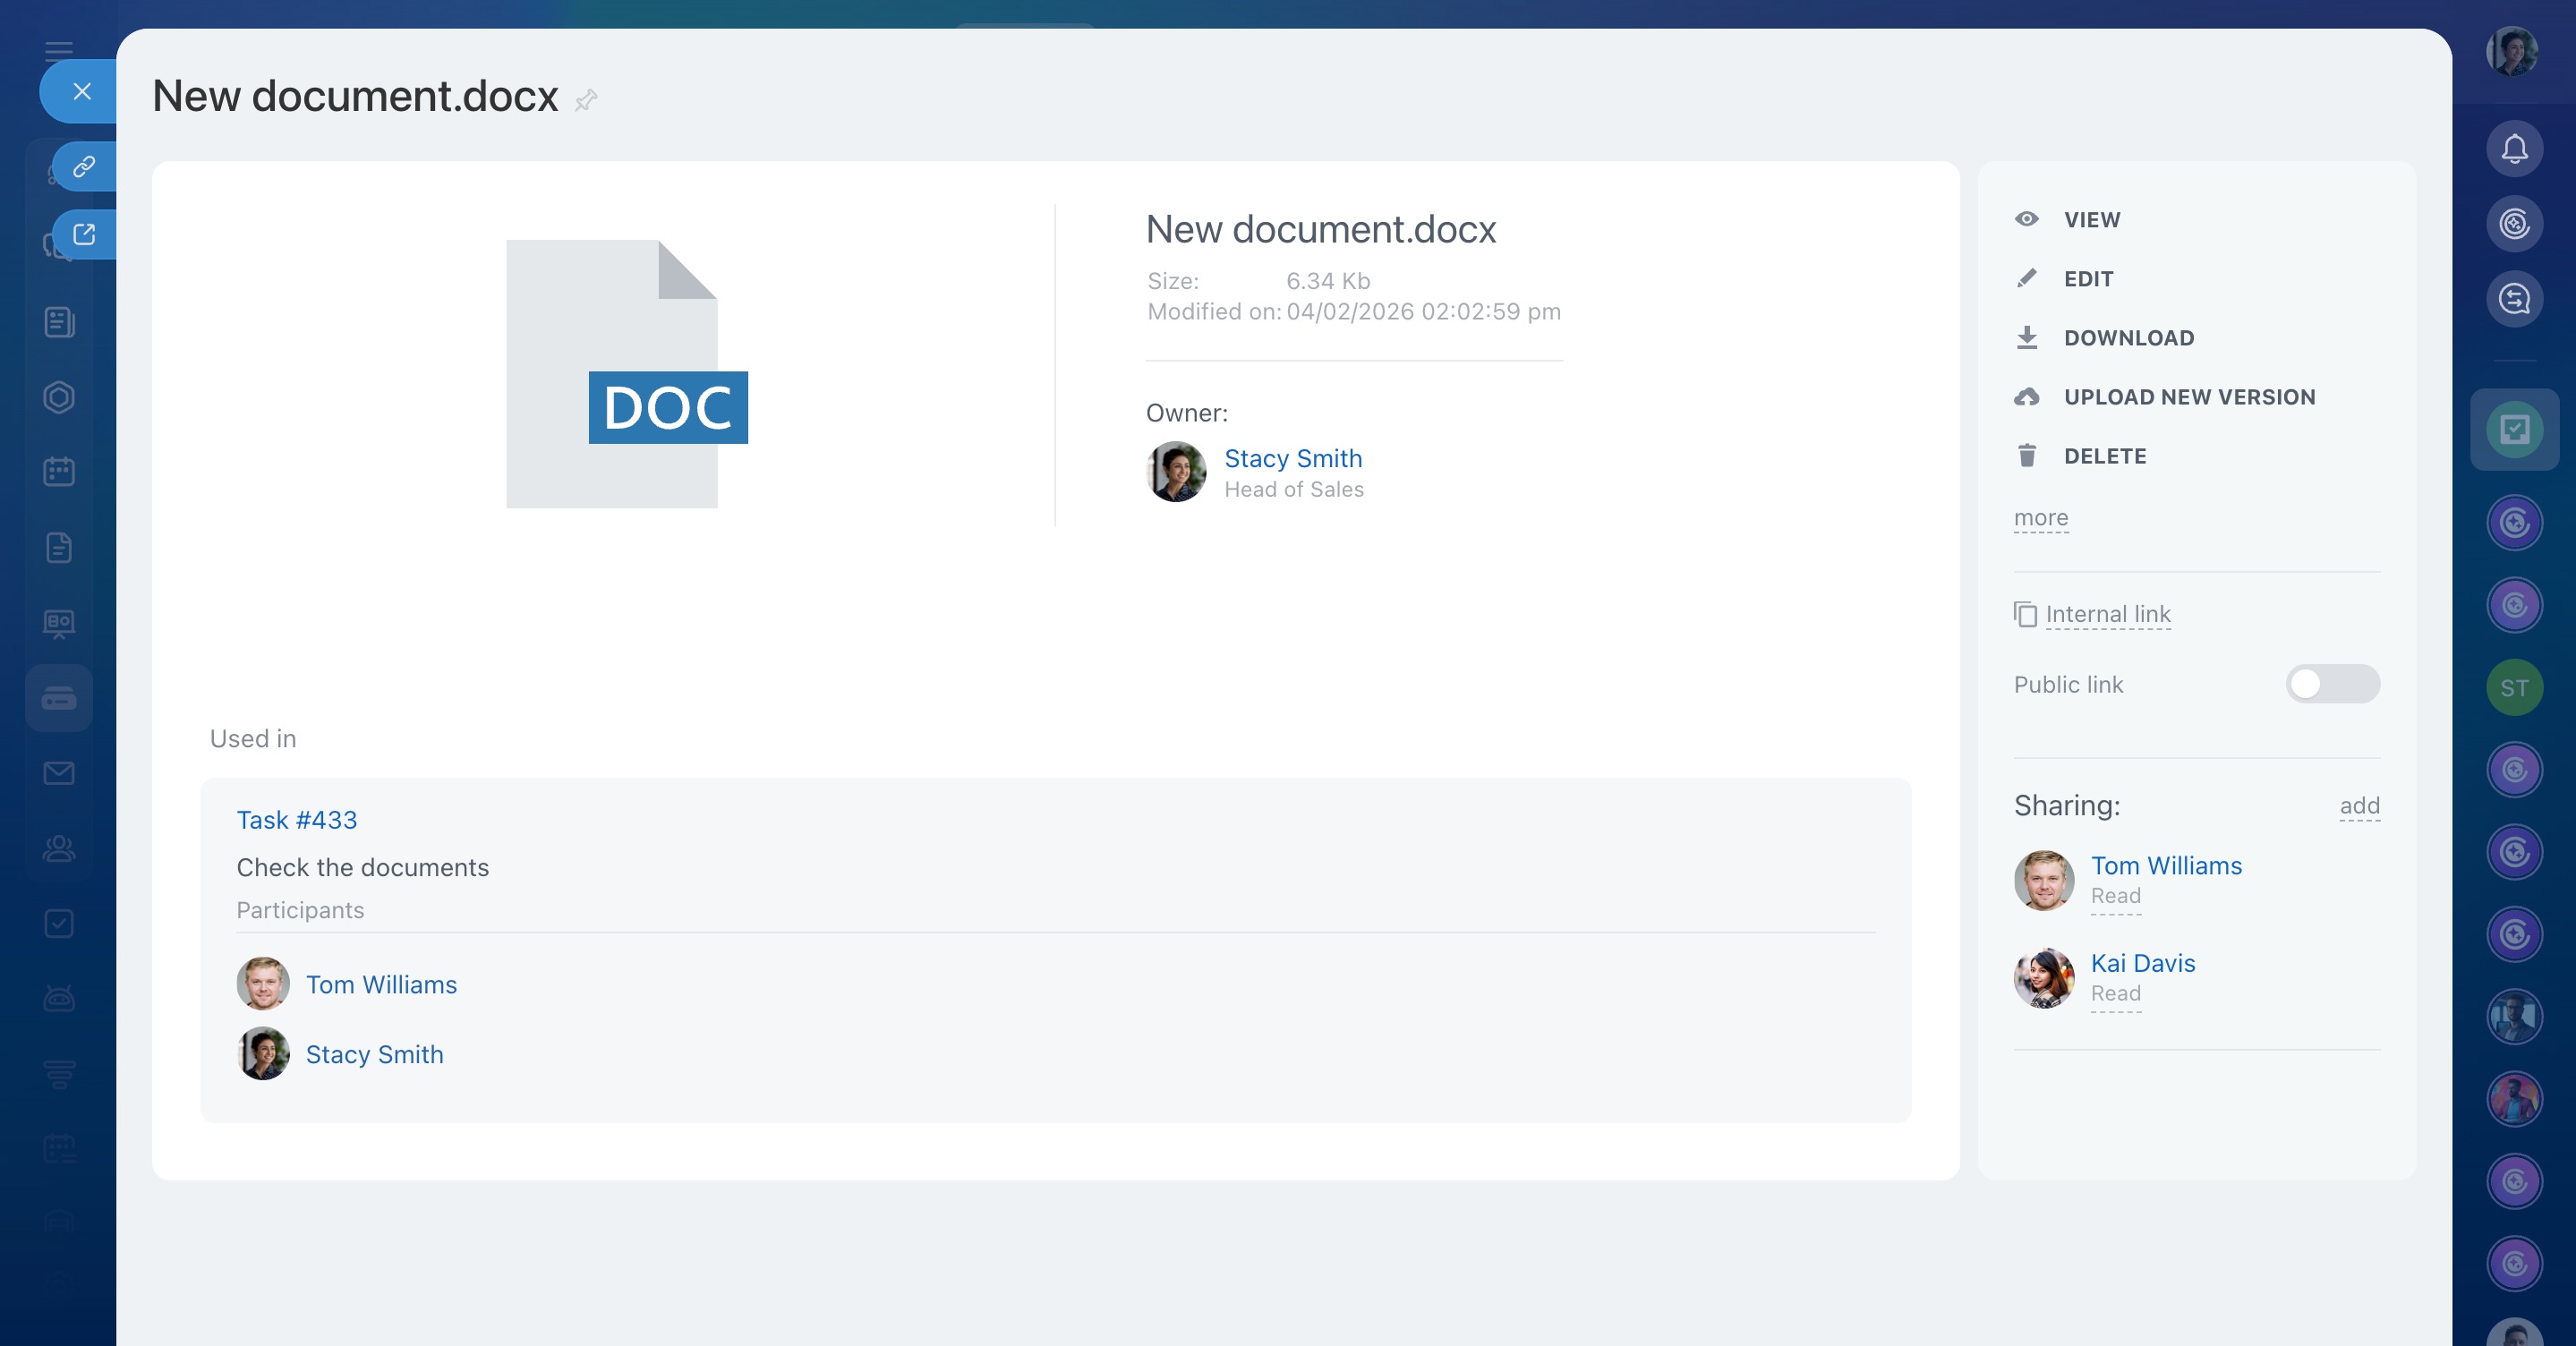This screenshot has width=2576, height=1346.
Task: Expand the more actions list
Action: click(2040, 518)
